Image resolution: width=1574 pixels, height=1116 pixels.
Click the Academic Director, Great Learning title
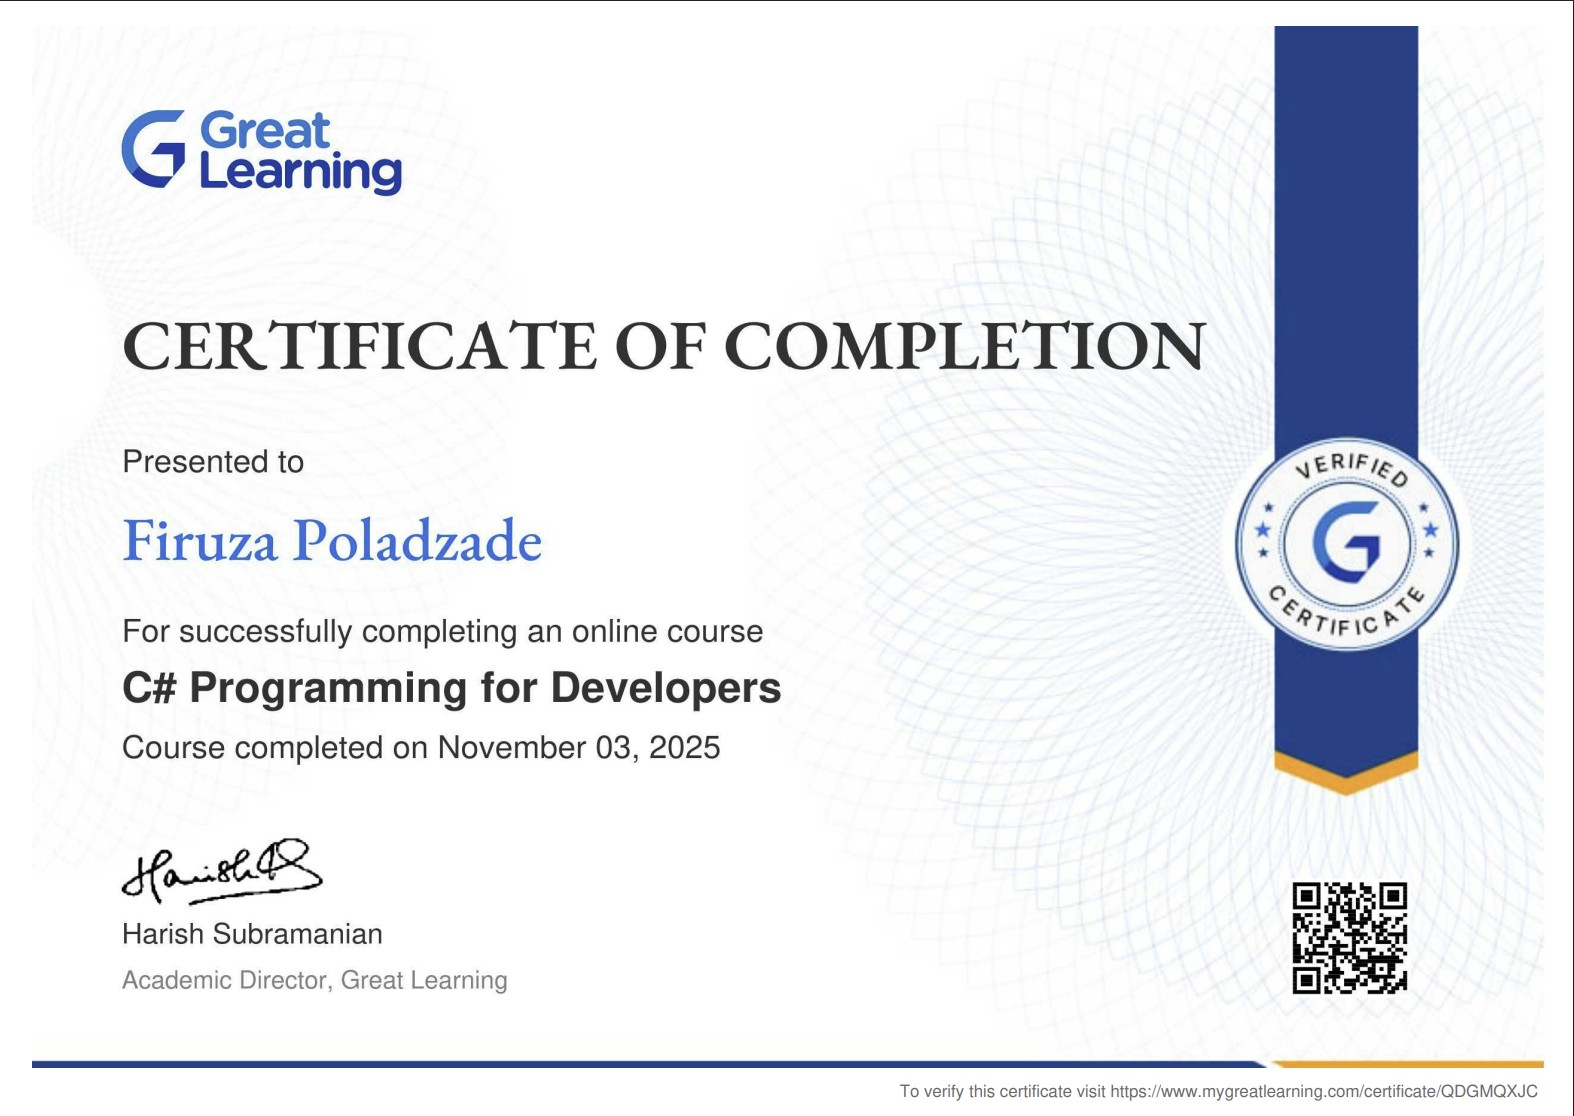314,980
